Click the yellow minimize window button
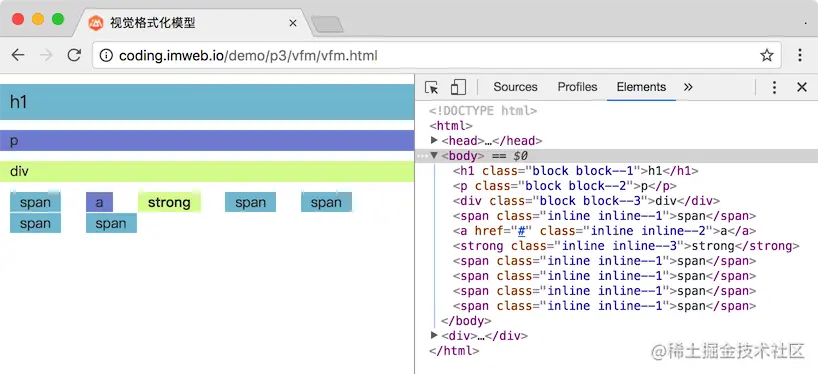Screen dimensions: 818x374 (x=38, y=20)
